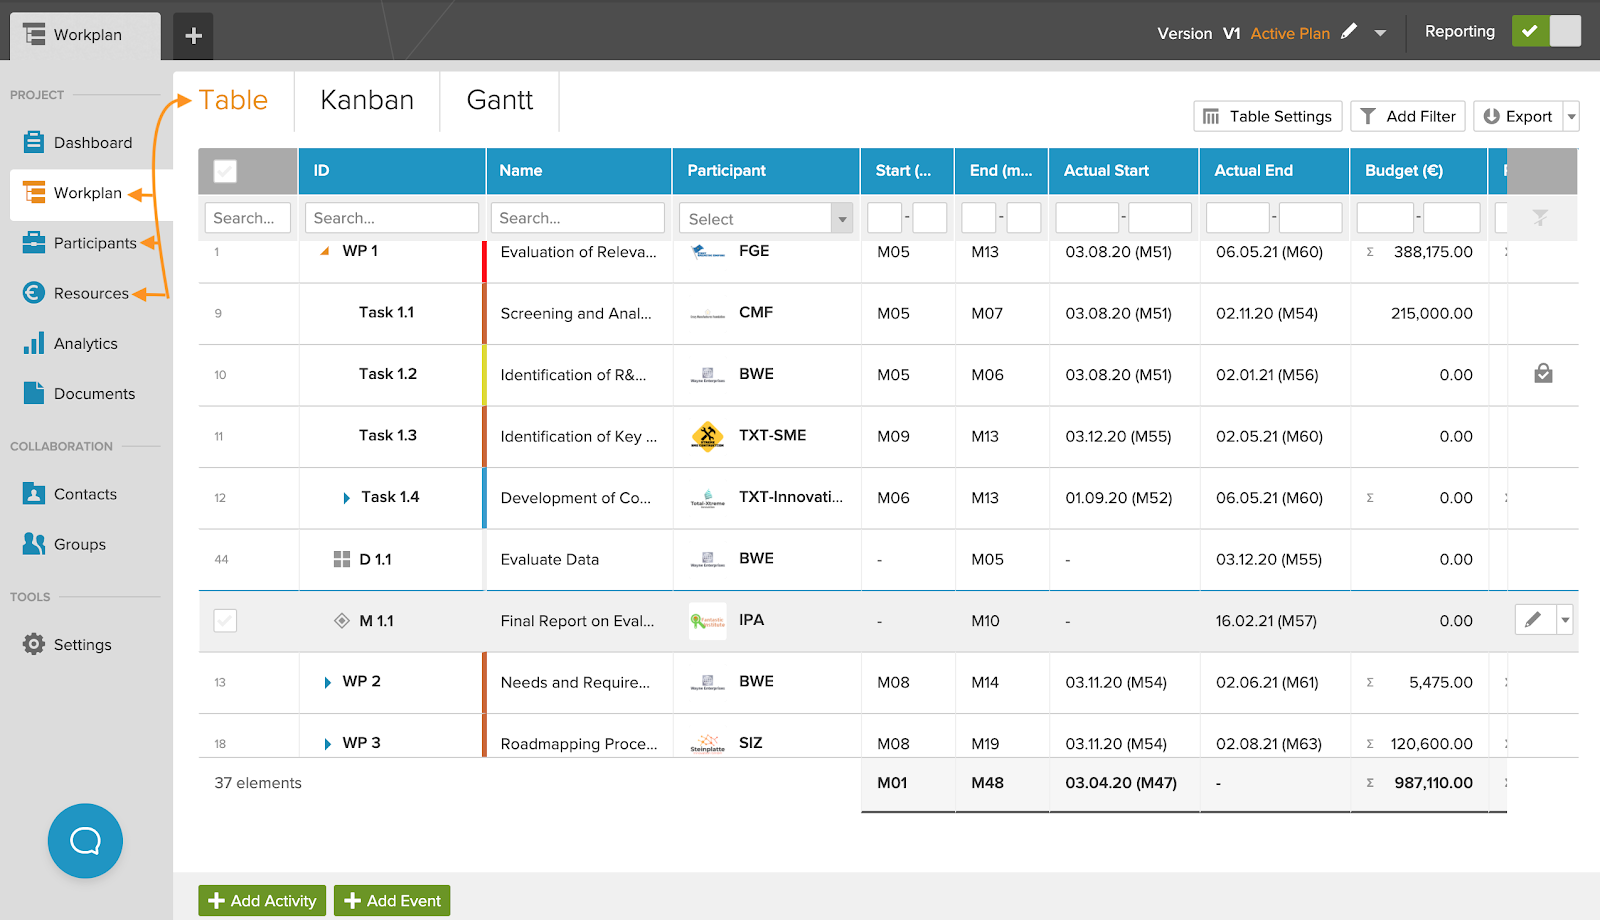1600x920 pixels.
Task: Click the Add Event button
Action: pos(392,900)
